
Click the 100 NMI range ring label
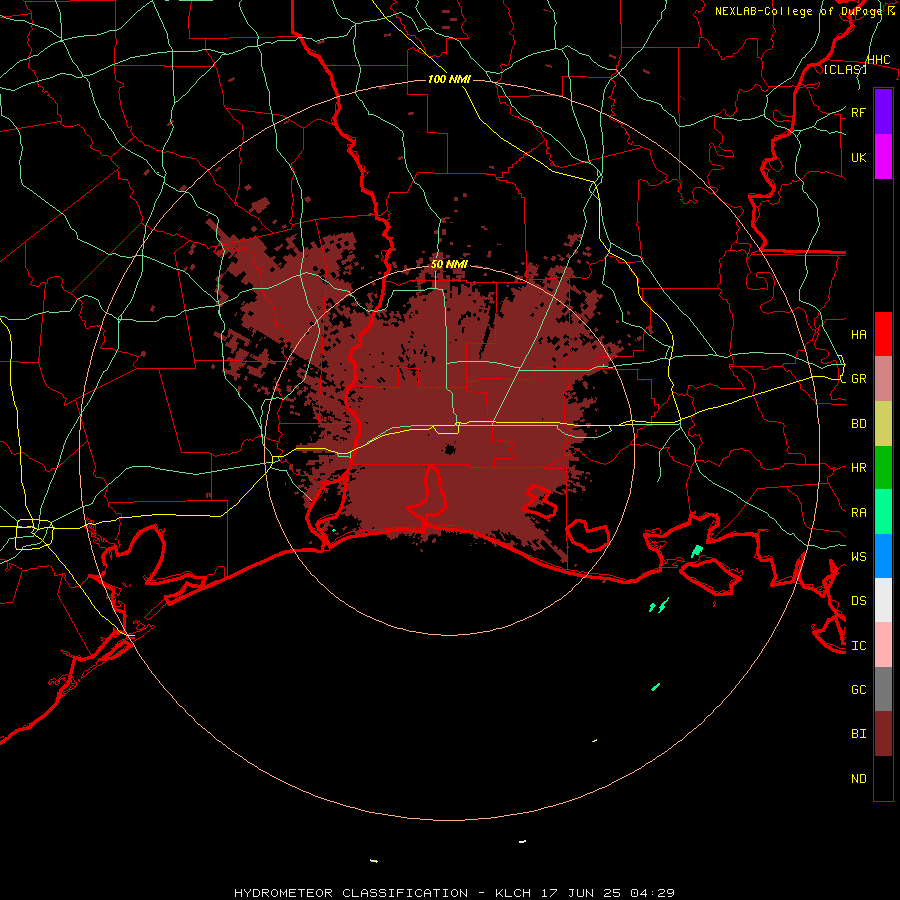(449, 79)
